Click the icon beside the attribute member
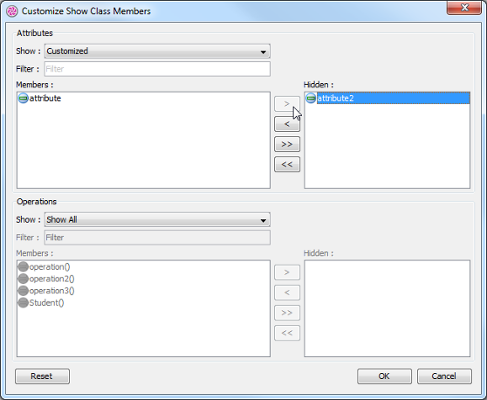 pos(23,98)
